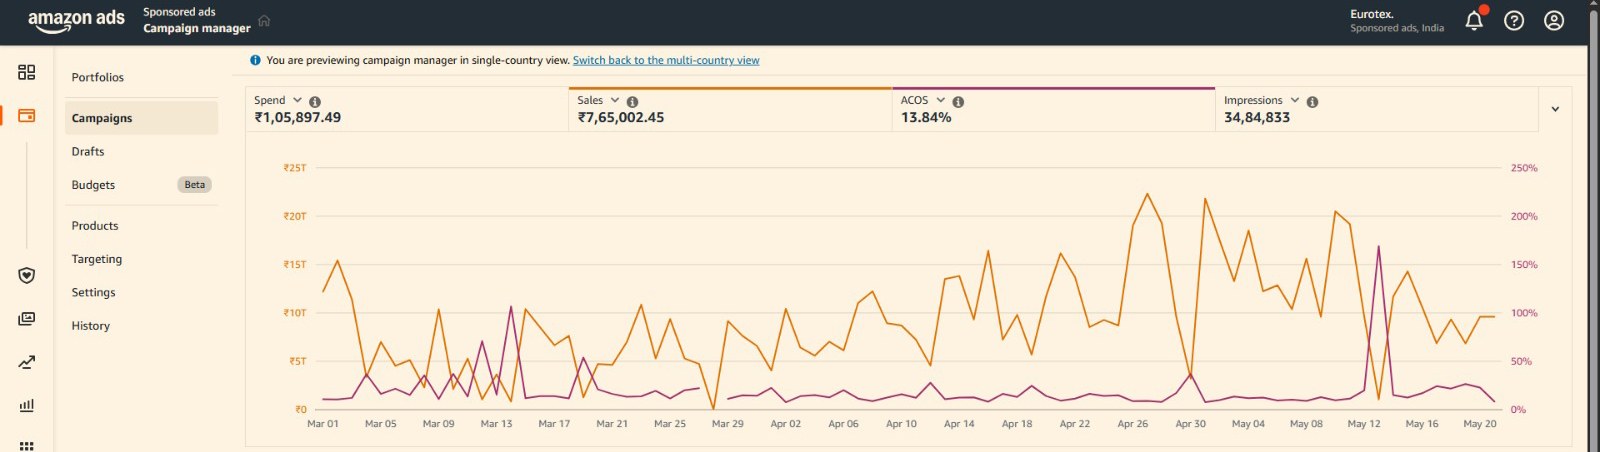Select Campaigns in the side menu
The image size is (1600, 452).
(141, 118)
